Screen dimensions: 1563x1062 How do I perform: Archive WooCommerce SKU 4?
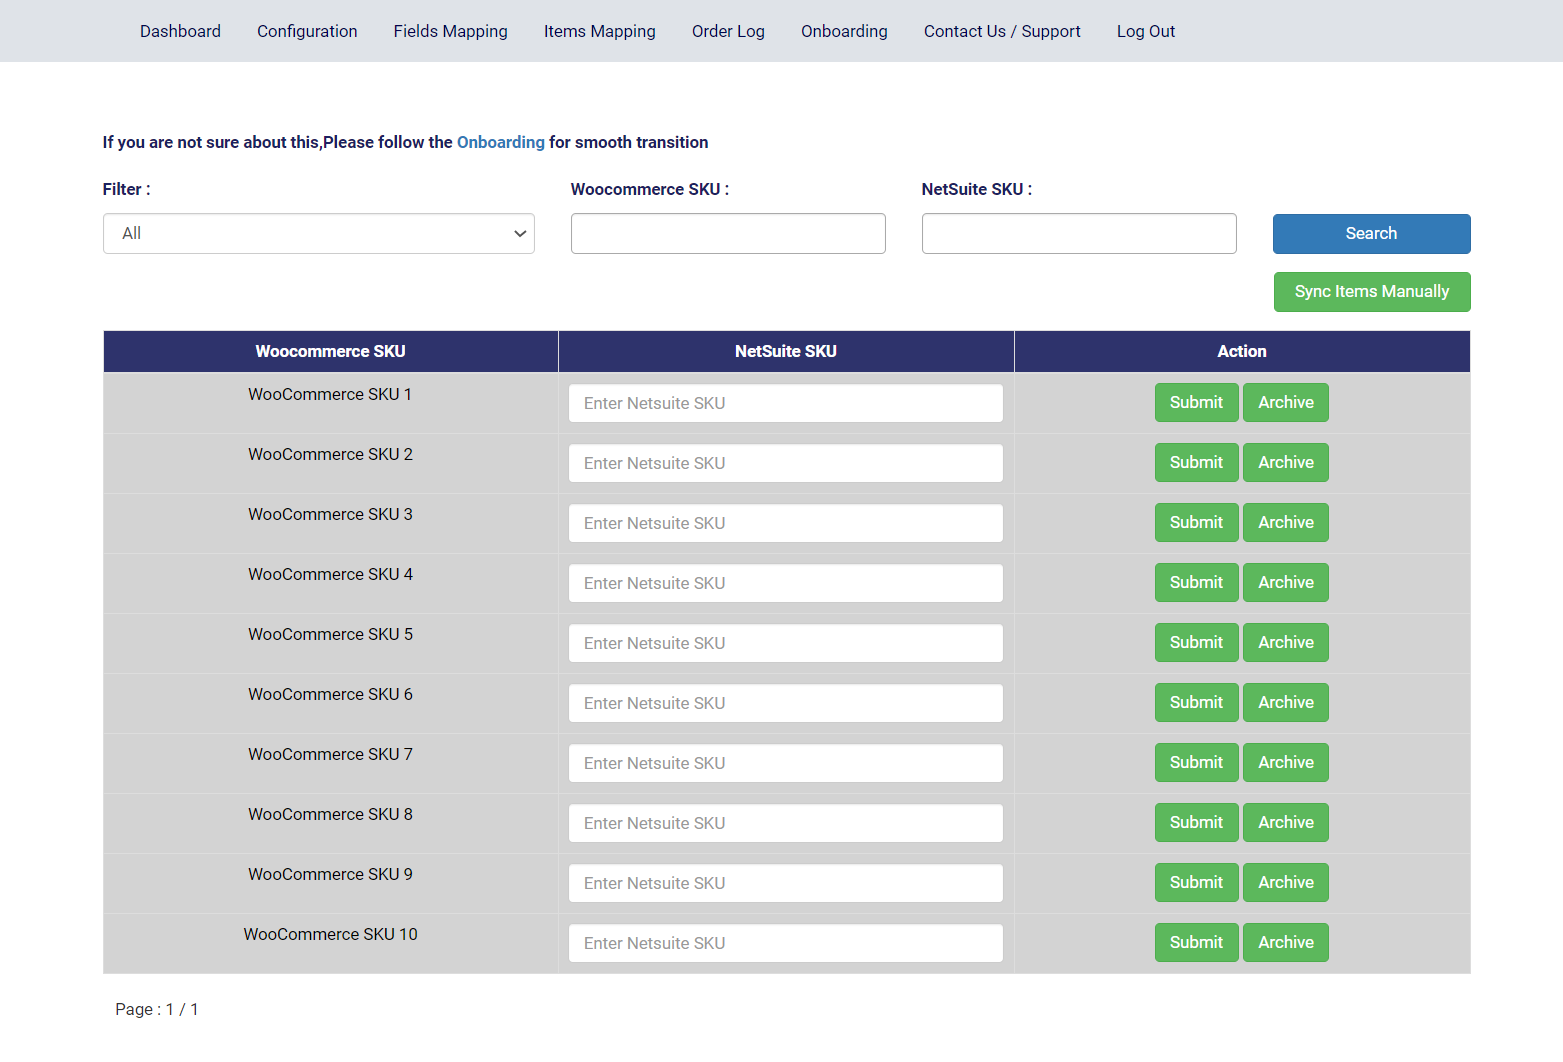[1286, 582]
